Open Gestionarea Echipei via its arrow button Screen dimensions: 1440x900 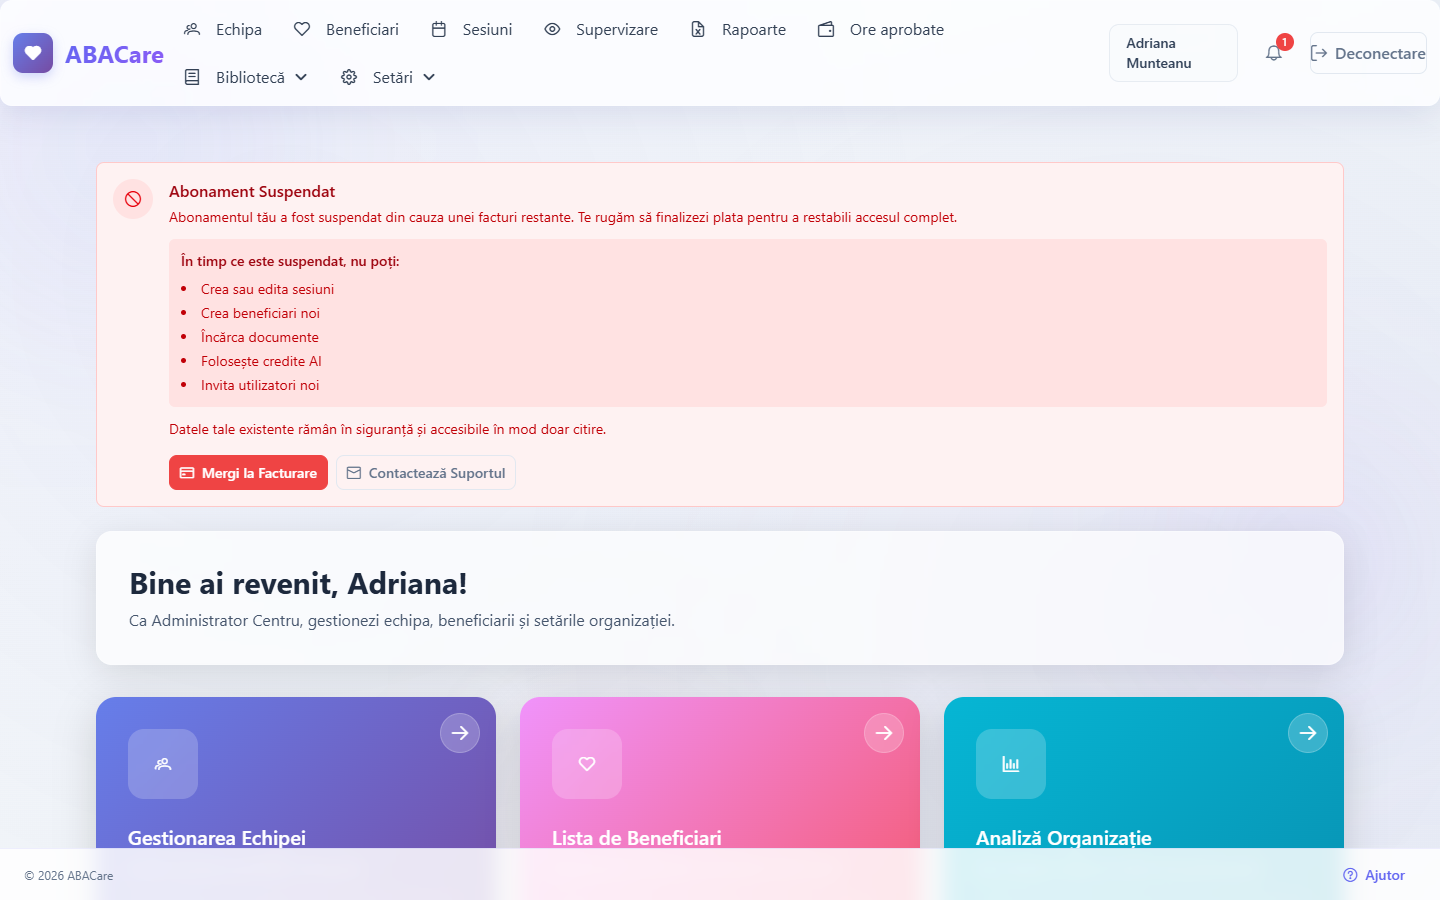460,733
